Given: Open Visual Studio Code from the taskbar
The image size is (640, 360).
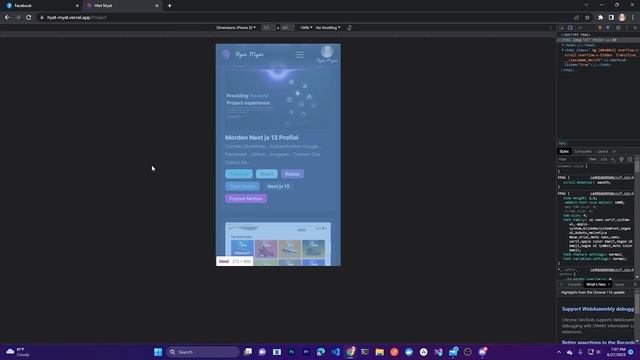Looking at the screenshot, I should [336, 352].
